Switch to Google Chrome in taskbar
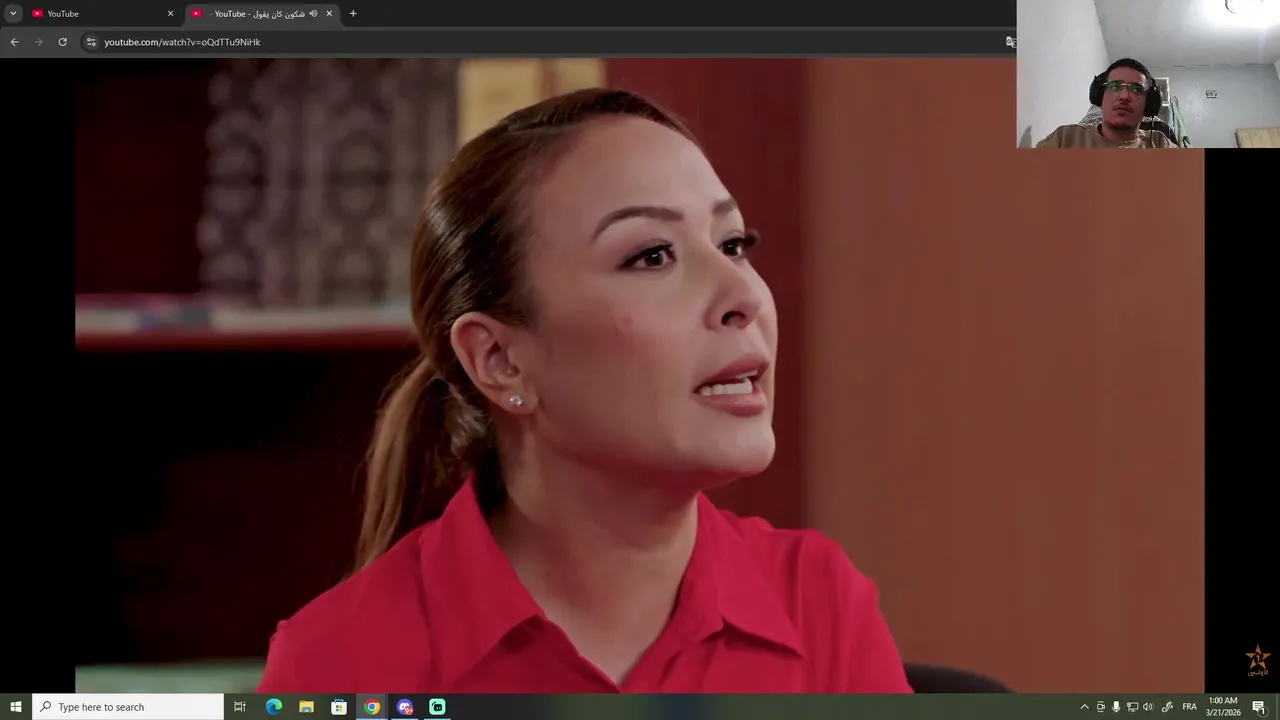Screen dimensions: 1280x720 pos(372,707)
